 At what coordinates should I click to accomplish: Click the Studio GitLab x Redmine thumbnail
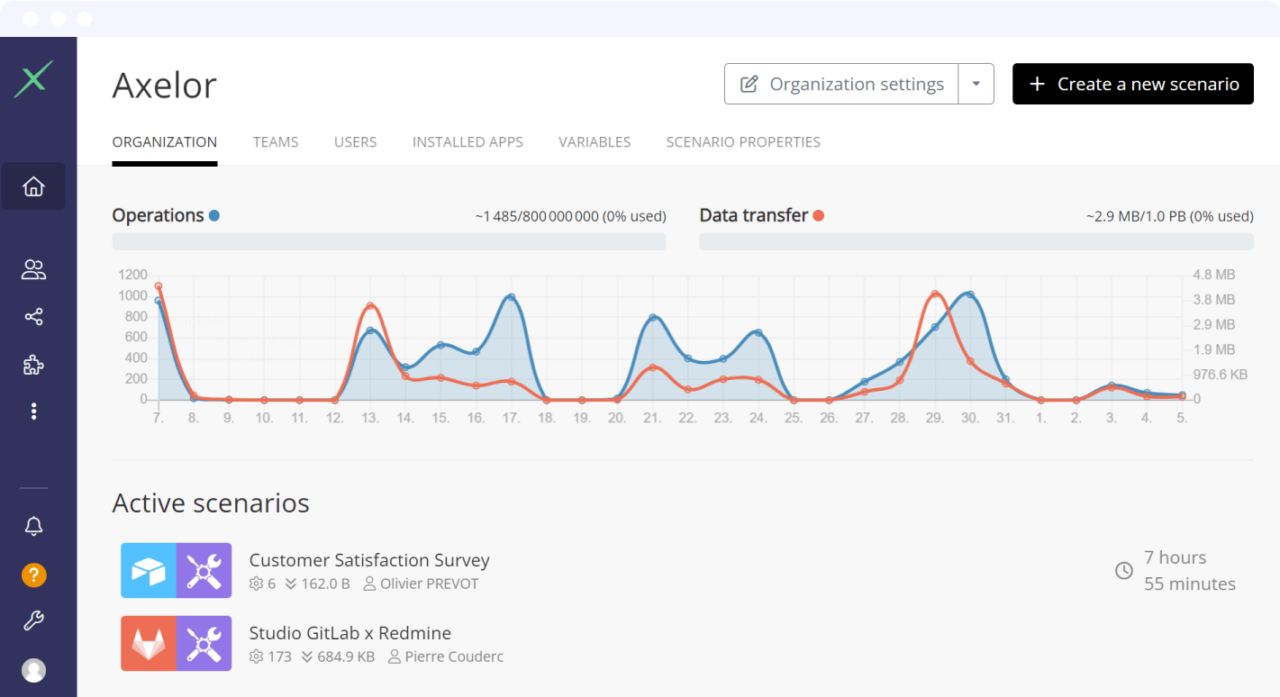(176, 643)
